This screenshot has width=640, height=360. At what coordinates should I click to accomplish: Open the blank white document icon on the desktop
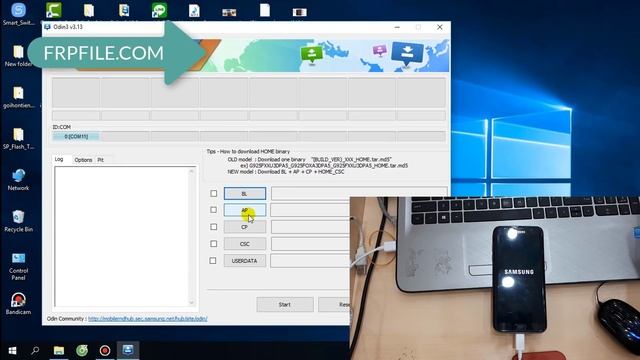[x=265, y=10]
